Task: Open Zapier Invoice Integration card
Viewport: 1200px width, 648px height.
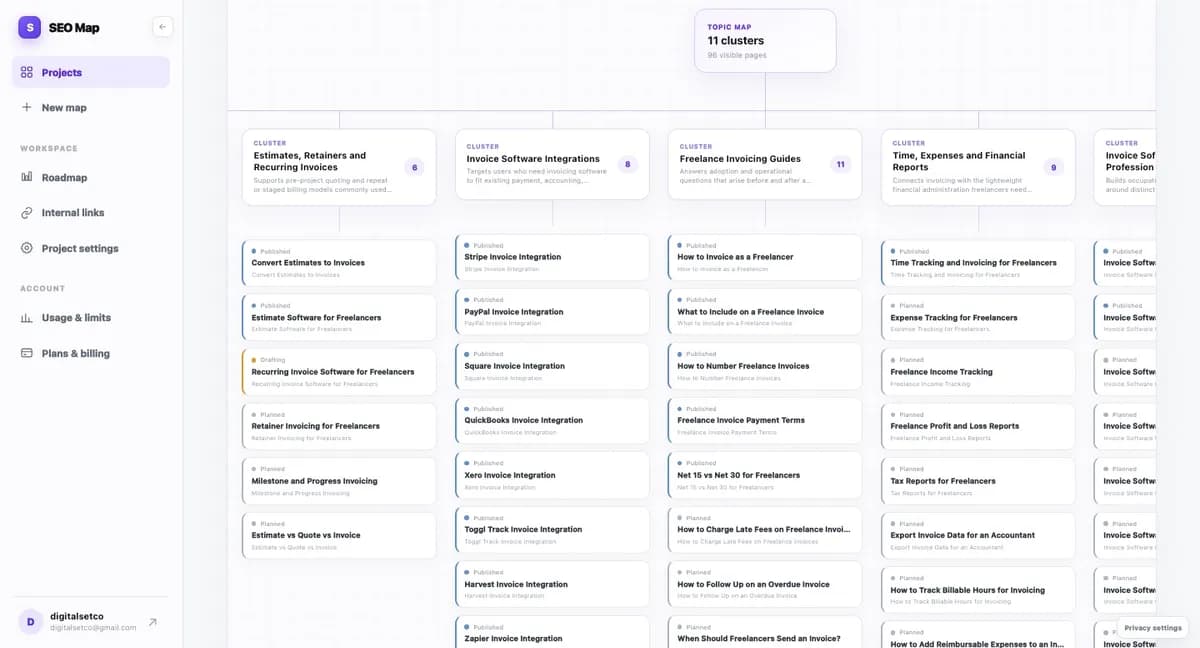Action: [x=552, y=632]
